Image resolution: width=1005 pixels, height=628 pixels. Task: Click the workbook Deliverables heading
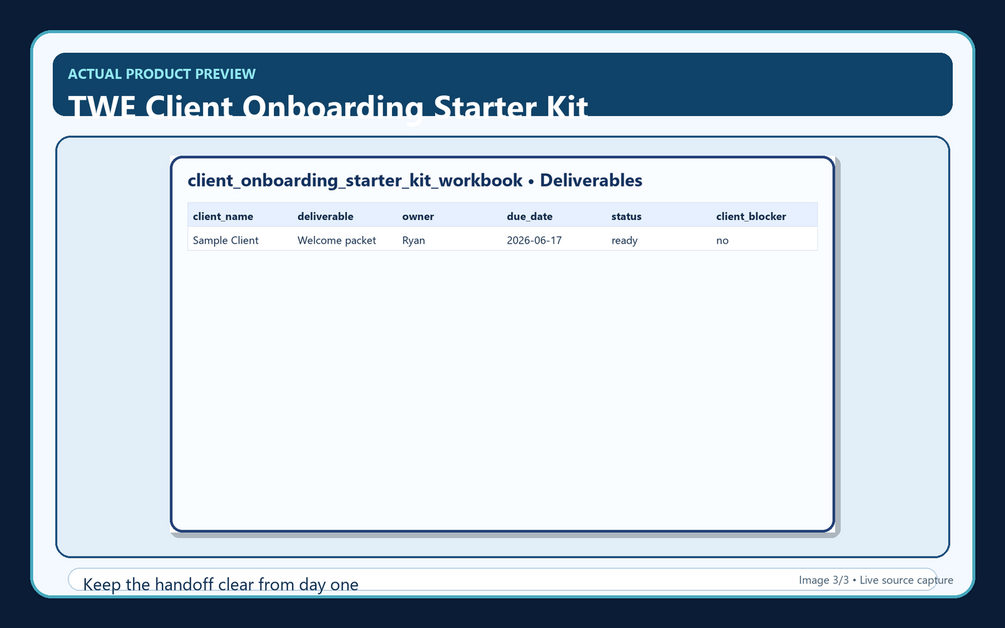pos(415,181)
